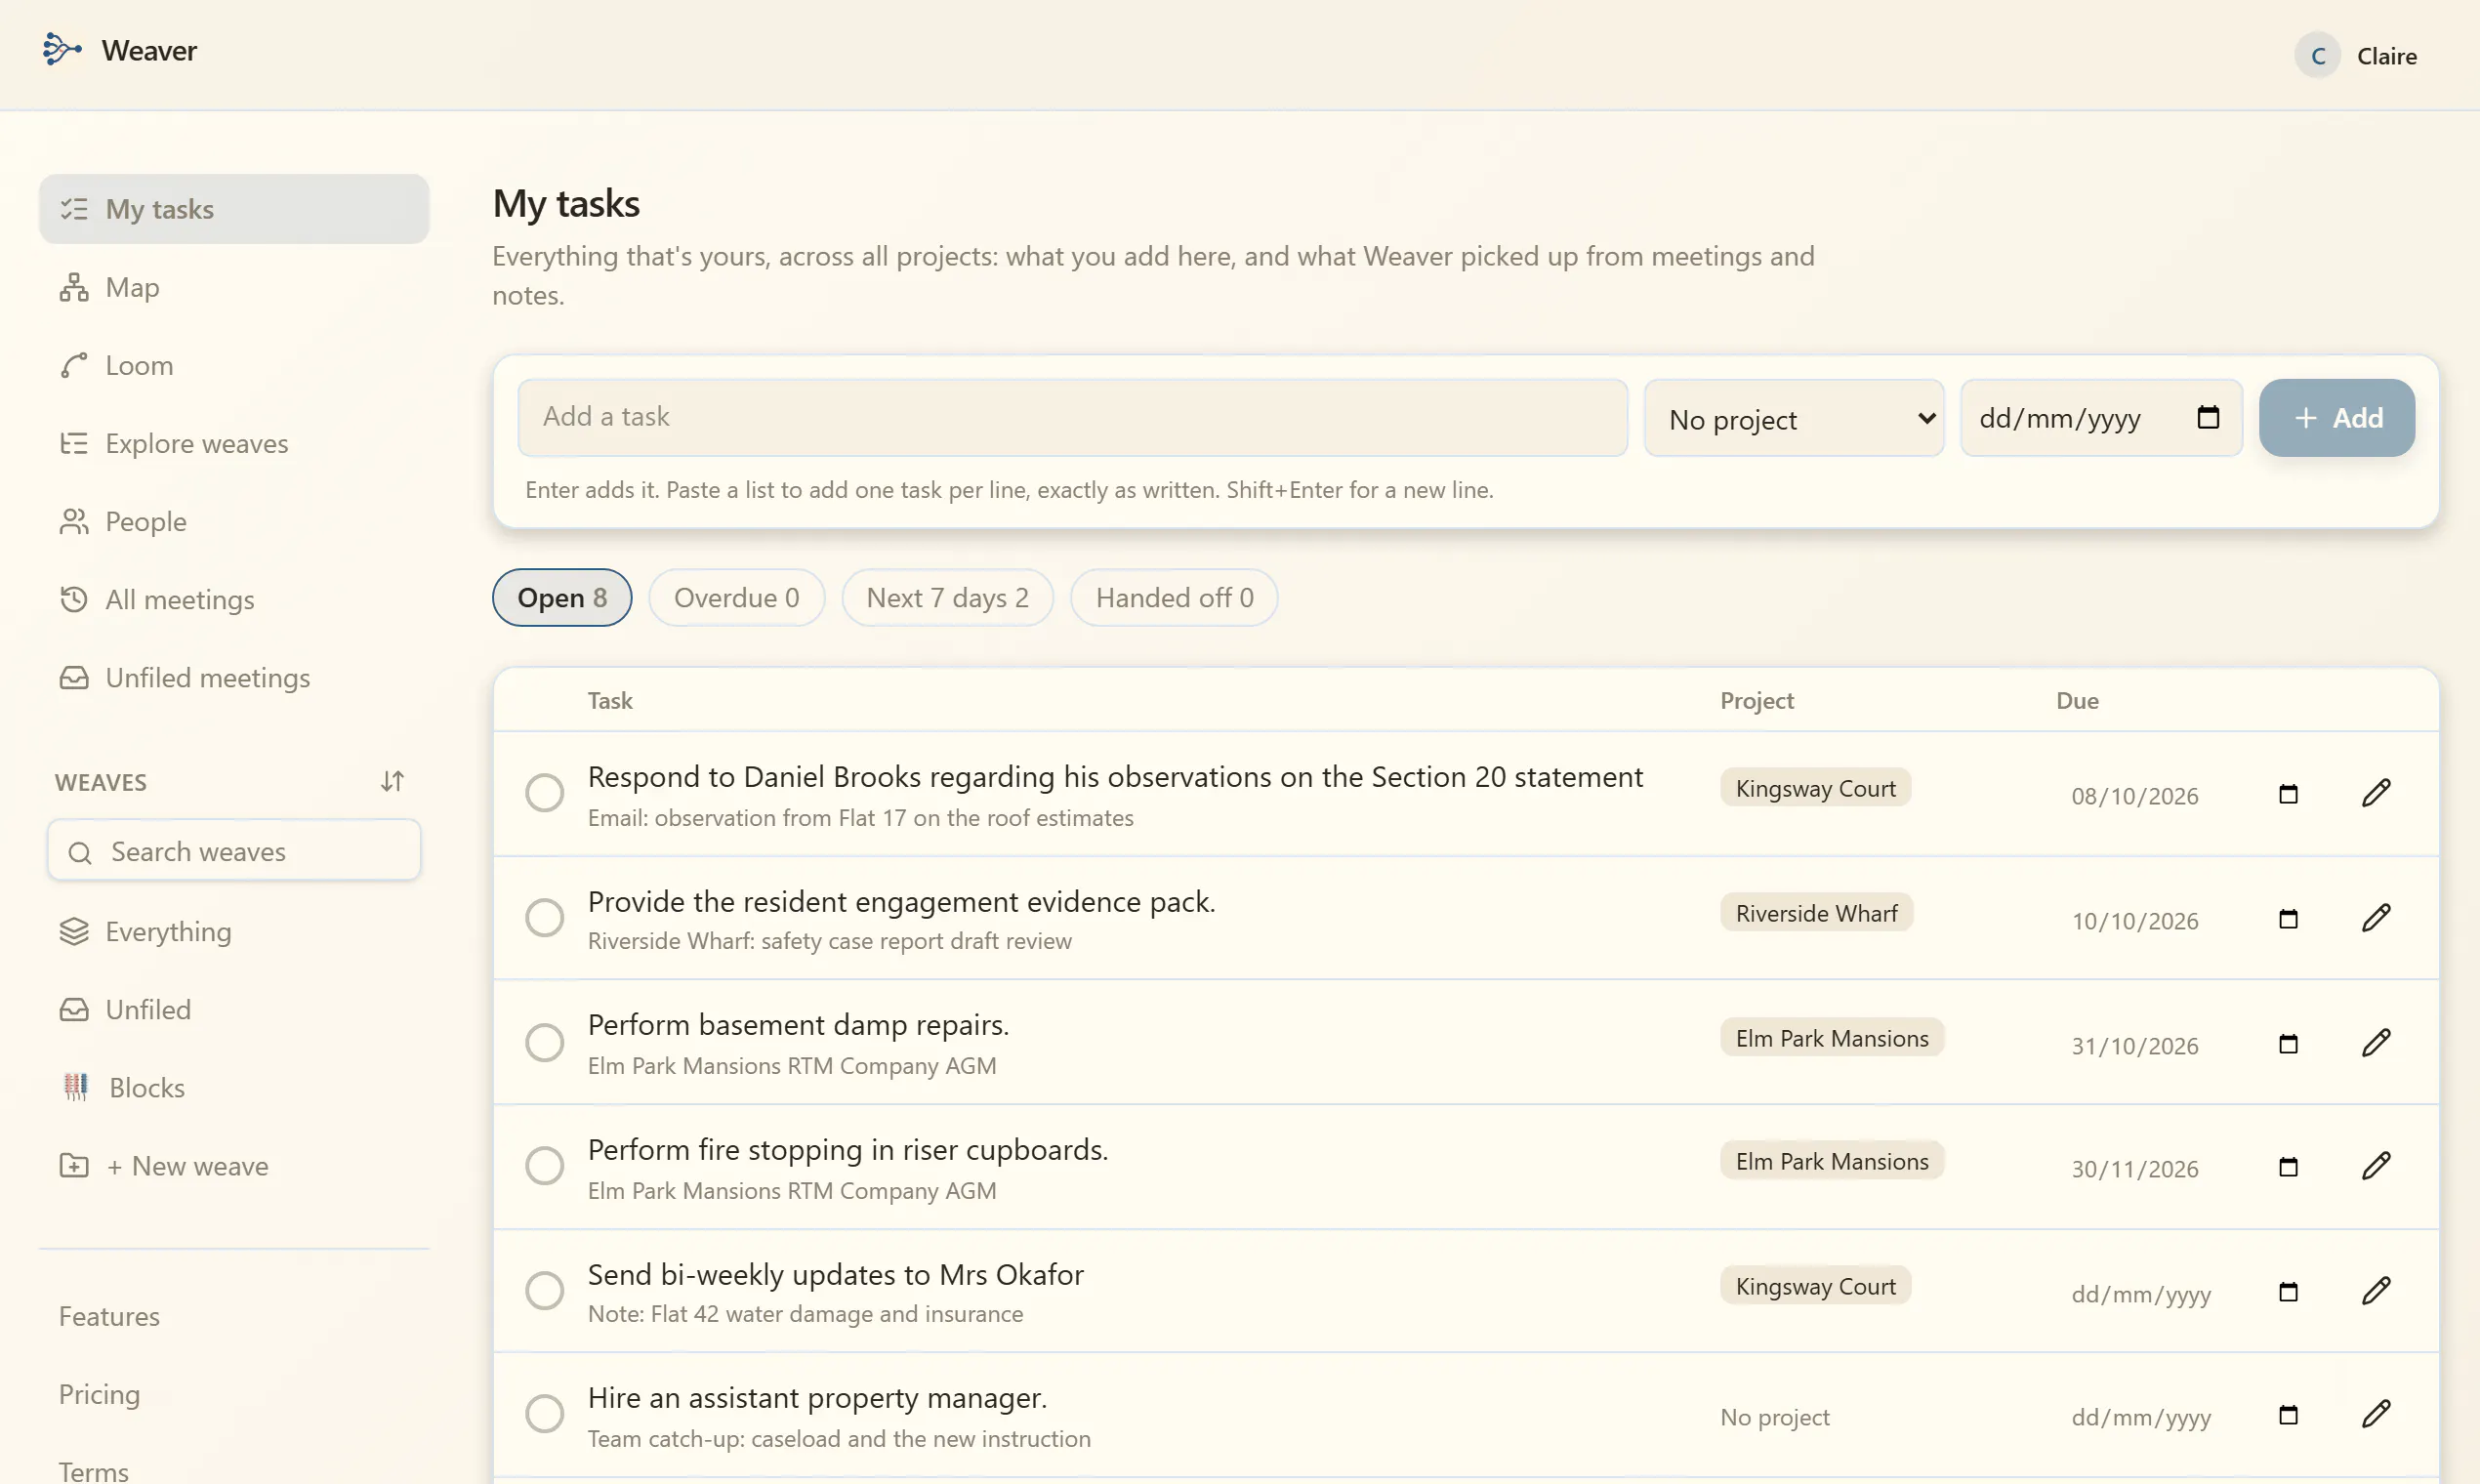Open date picker for 10/10/2026 task

[2288, 919]
